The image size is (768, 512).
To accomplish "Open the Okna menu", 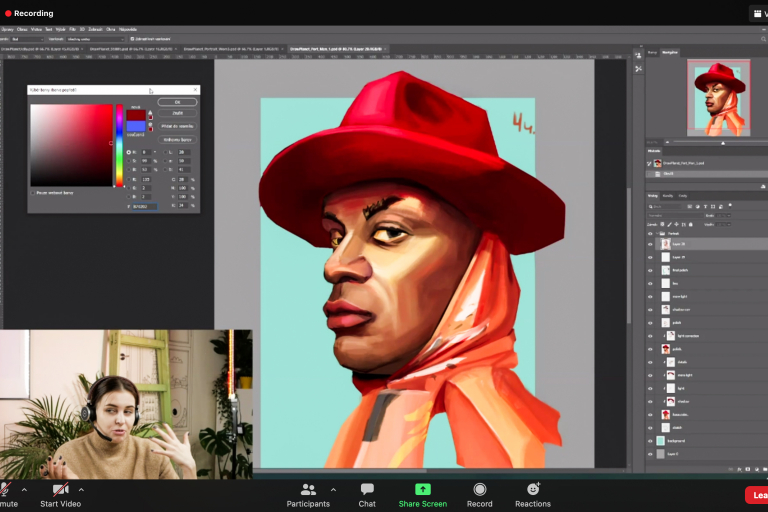I will click(x=111, y=29).
